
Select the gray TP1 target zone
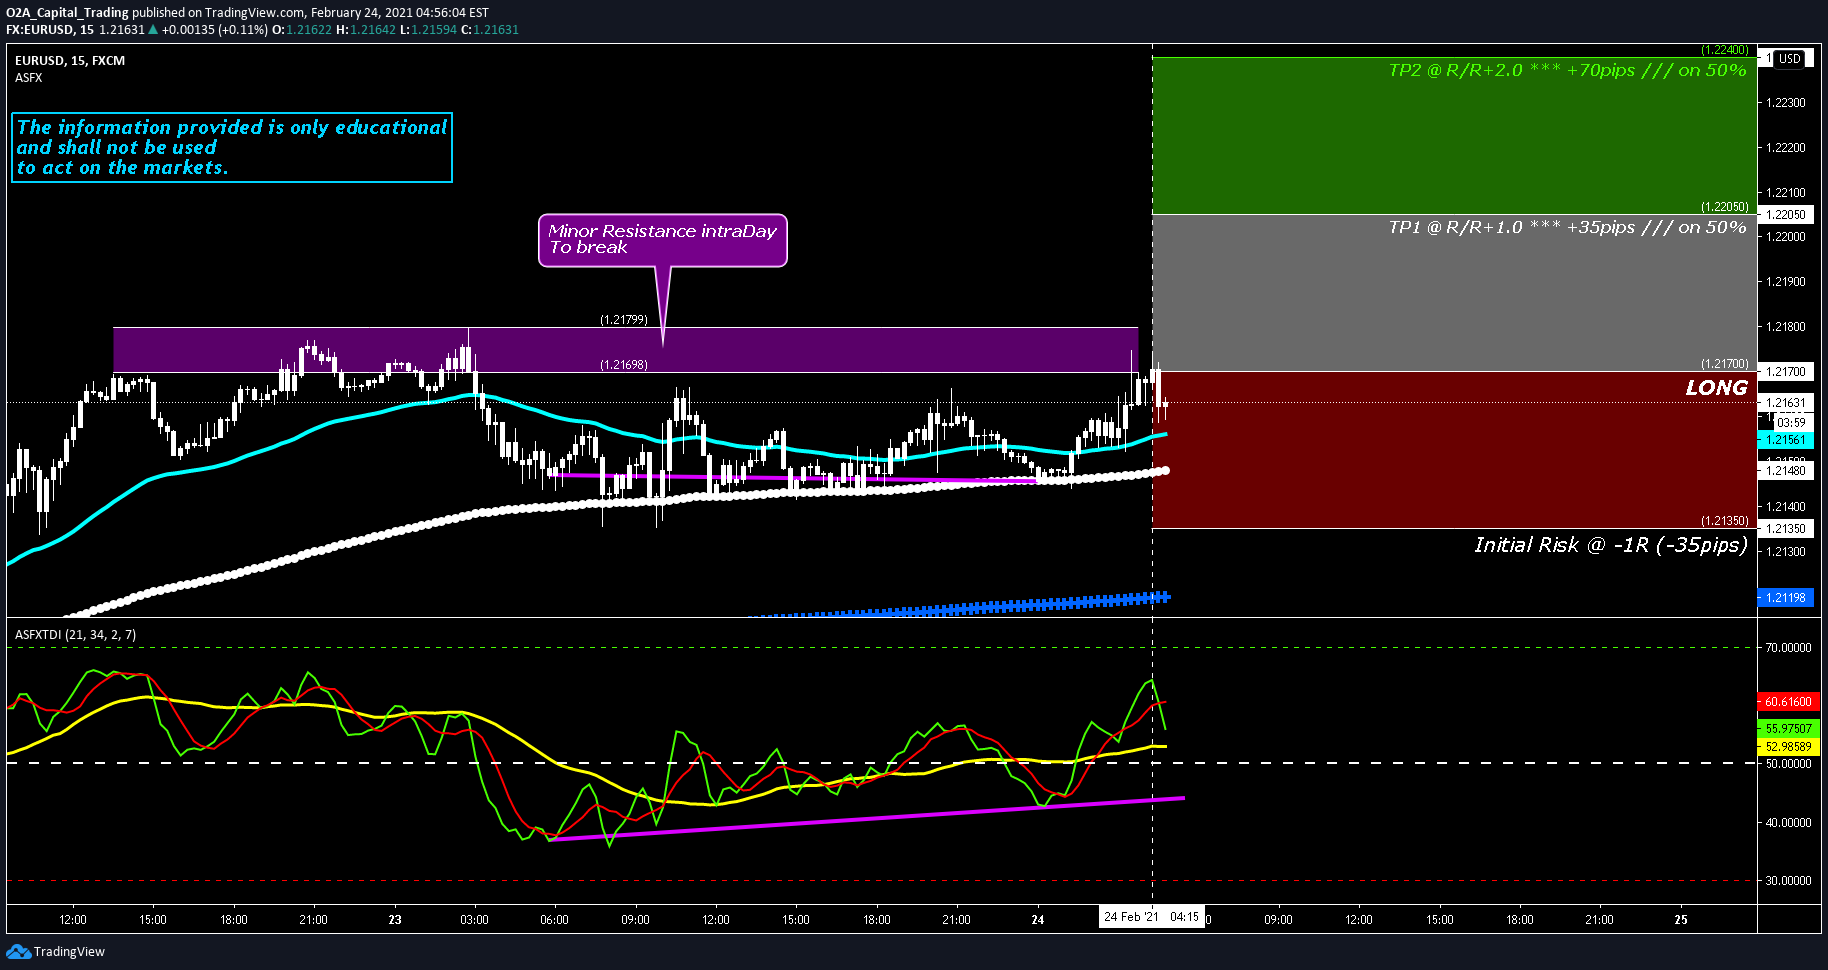(x=1454, y=293)
